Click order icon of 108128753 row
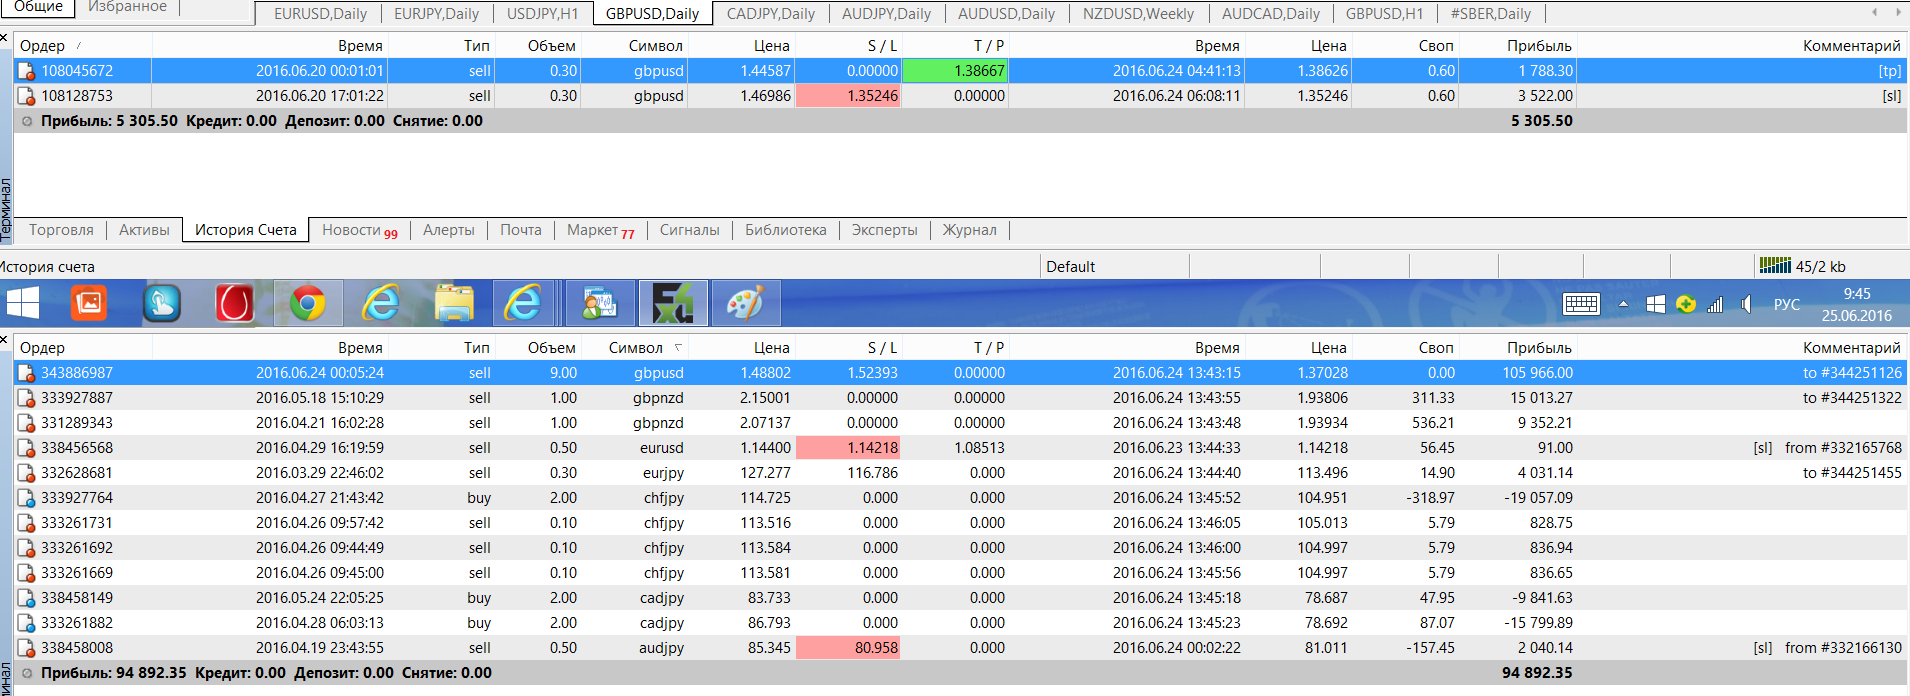The width and height of the screenshot is (1910, 696). tap(27, 96)
